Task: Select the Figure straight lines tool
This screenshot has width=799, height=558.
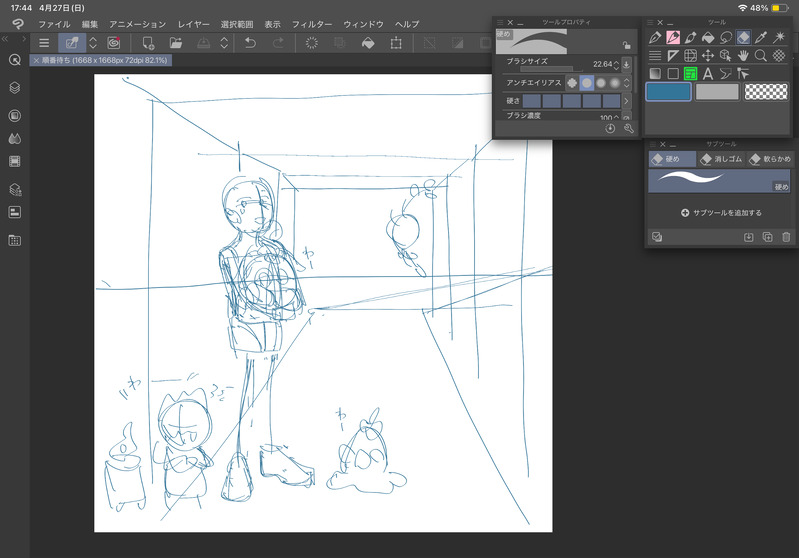Action: (655, 56)
